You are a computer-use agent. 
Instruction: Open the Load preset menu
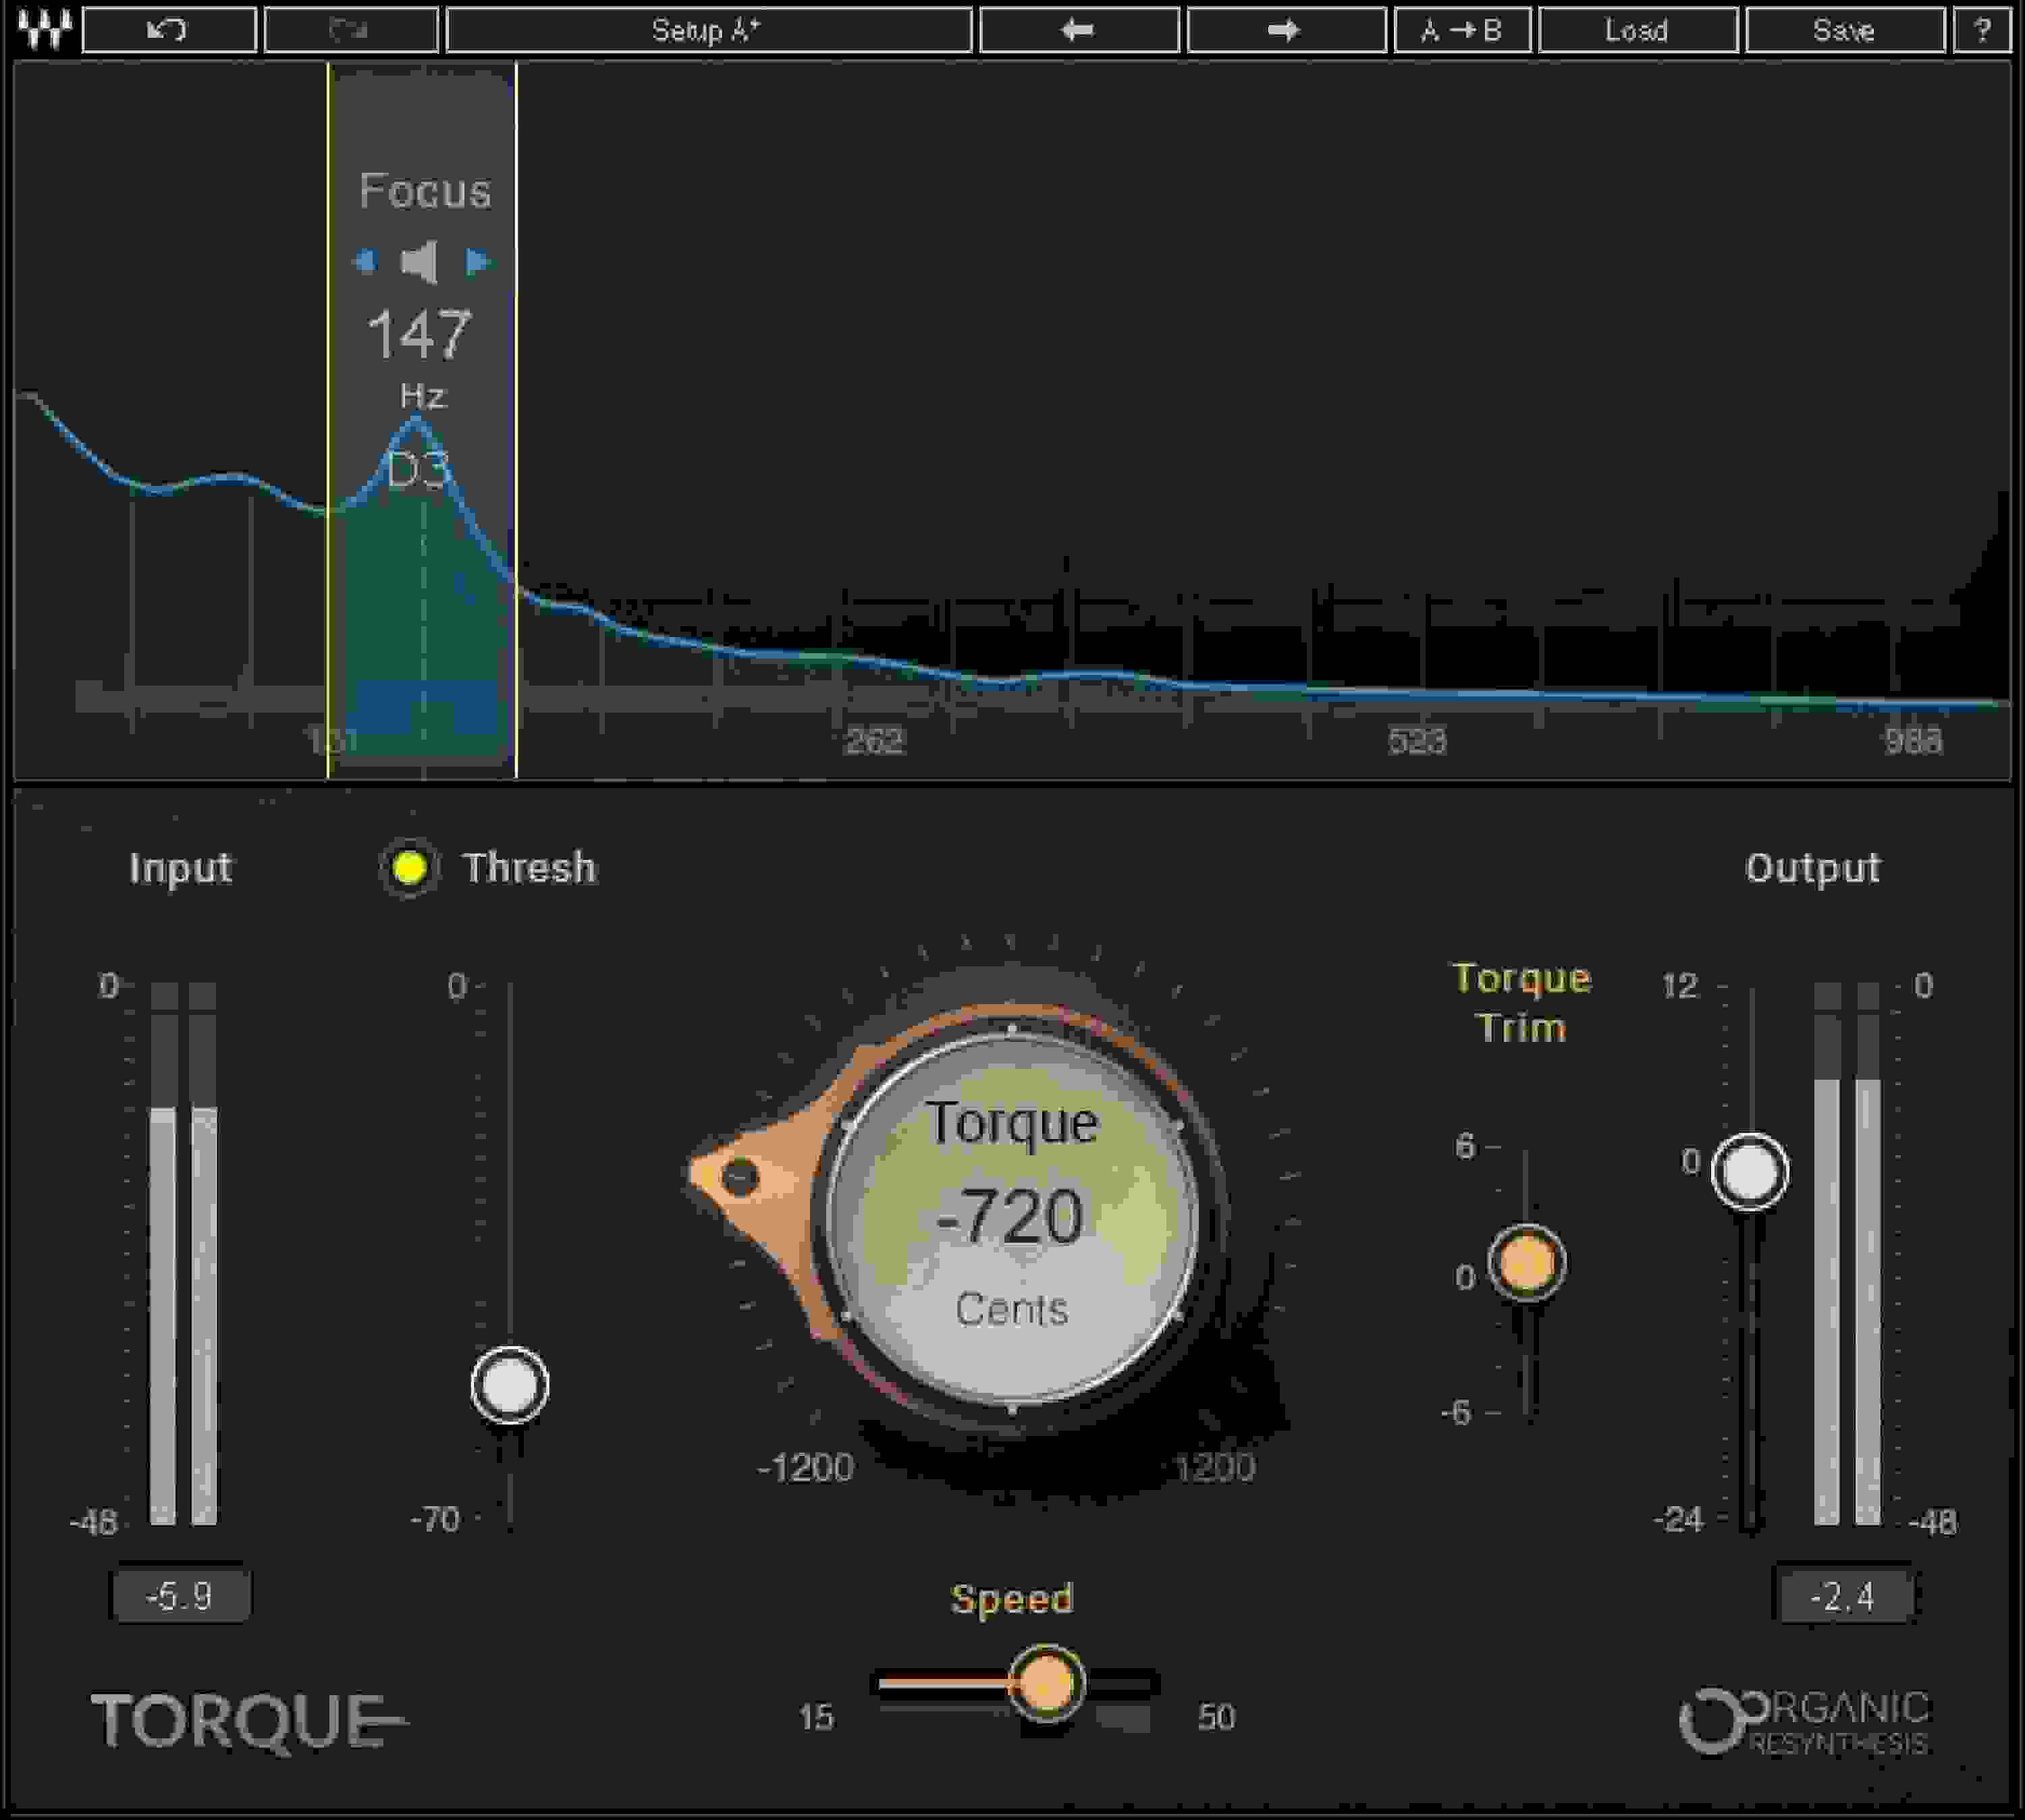click(x=1638, y=30)
